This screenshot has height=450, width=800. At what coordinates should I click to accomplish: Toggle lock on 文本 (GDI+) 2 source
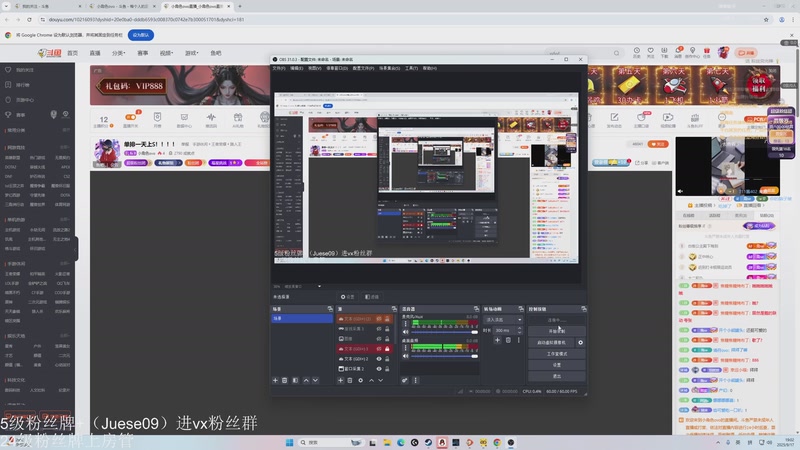pos(387,359)
